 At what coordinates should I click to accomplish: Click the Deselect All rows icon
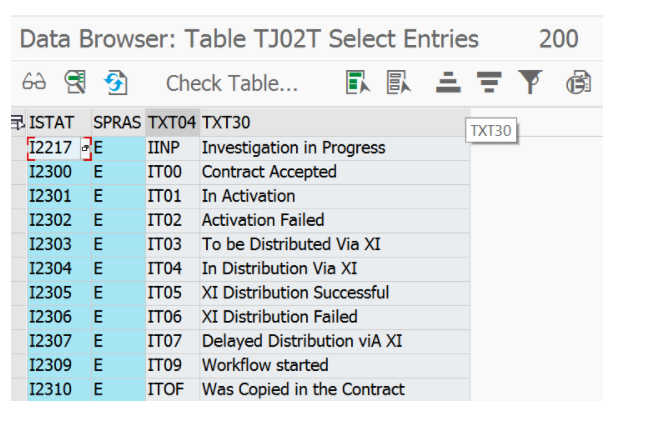398,82
